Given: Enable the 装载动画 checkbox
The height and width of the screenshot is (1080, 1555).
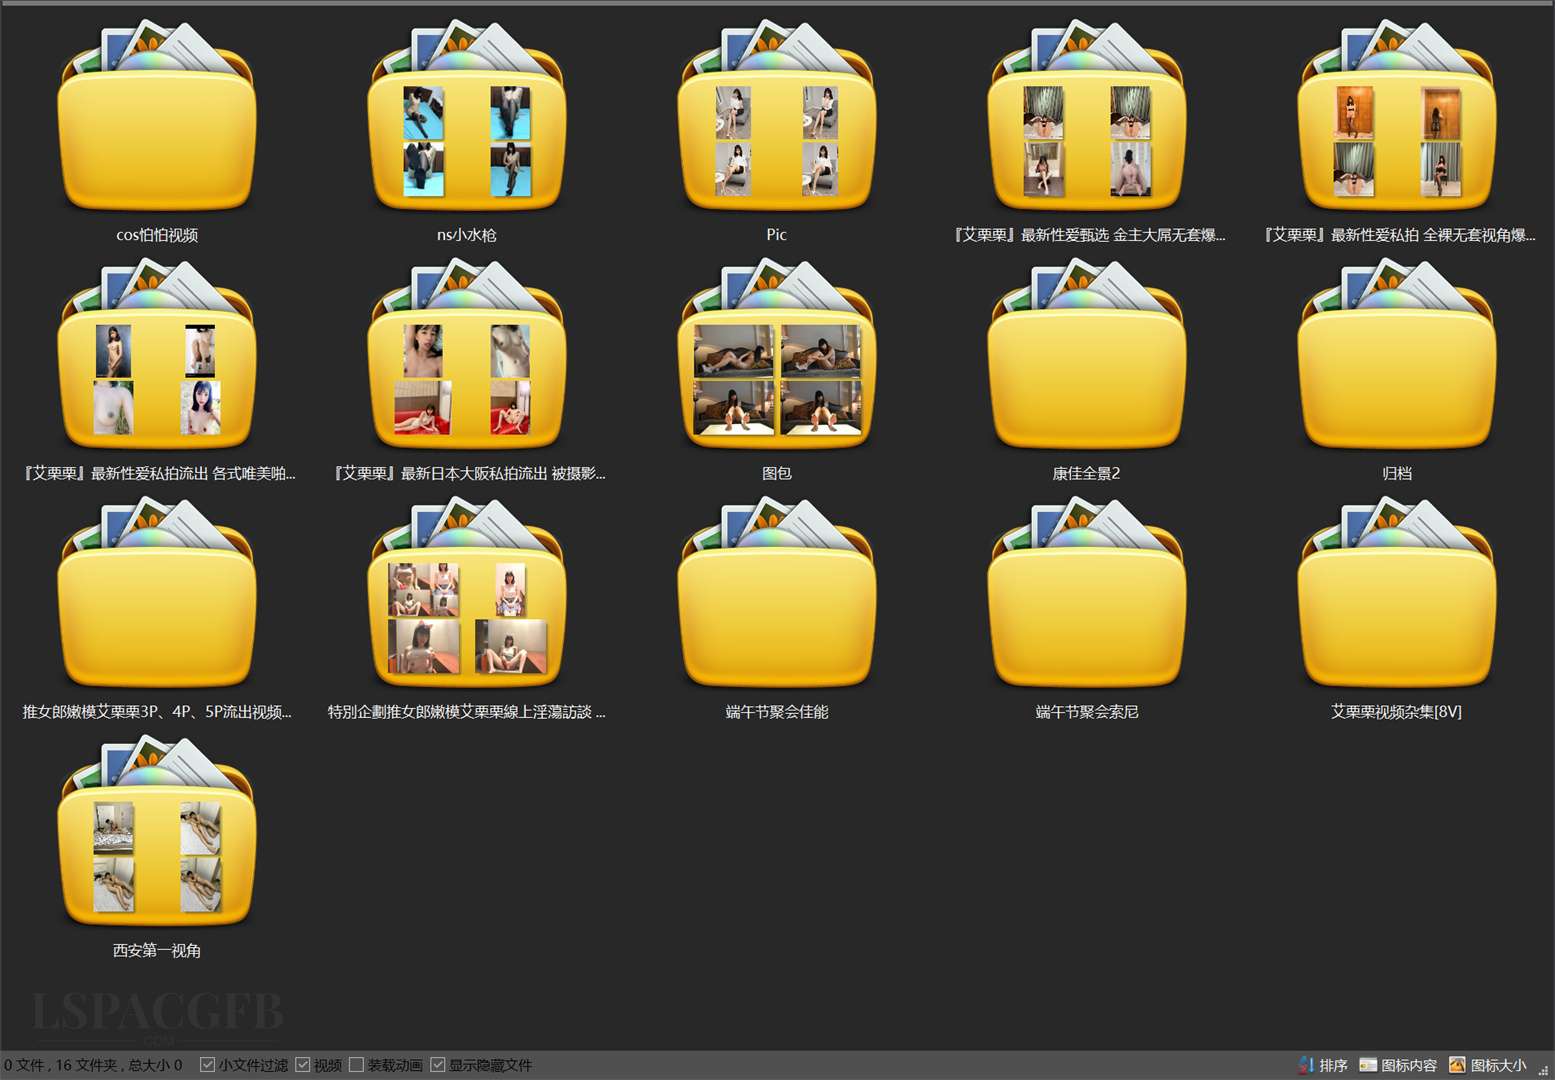Looking at the screenshot, I should [x=356, y=1065].
